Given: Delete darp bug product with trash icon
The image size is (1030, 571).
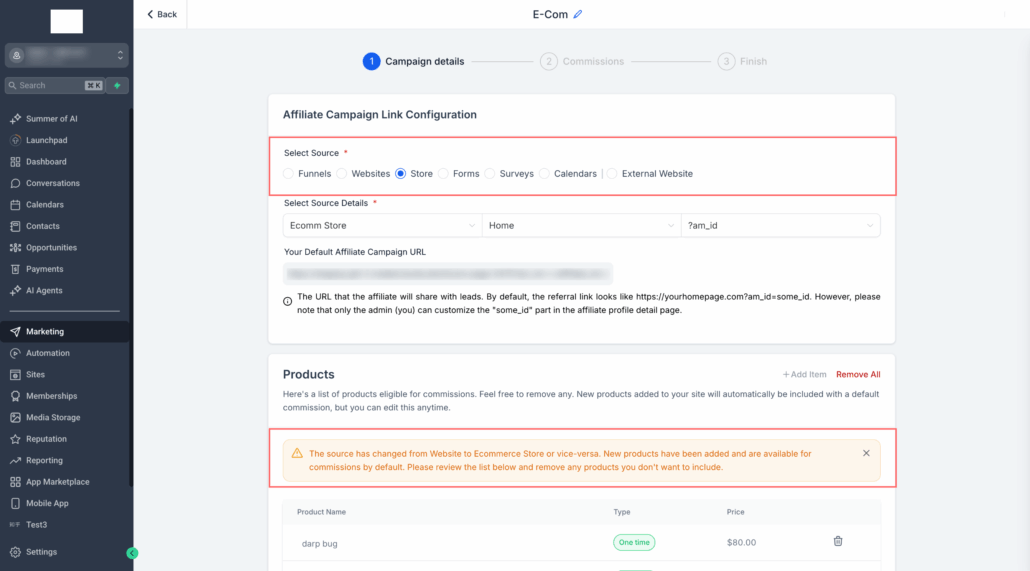Looking at the screenshot, I should tap(838, 541).
